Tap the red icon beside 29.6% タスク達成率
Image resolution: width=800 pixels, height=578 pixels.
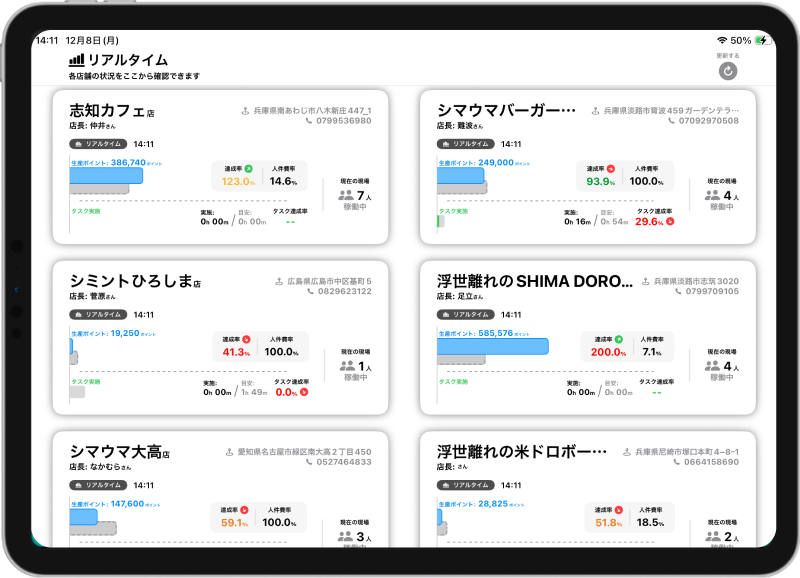(x=670, y=221)
